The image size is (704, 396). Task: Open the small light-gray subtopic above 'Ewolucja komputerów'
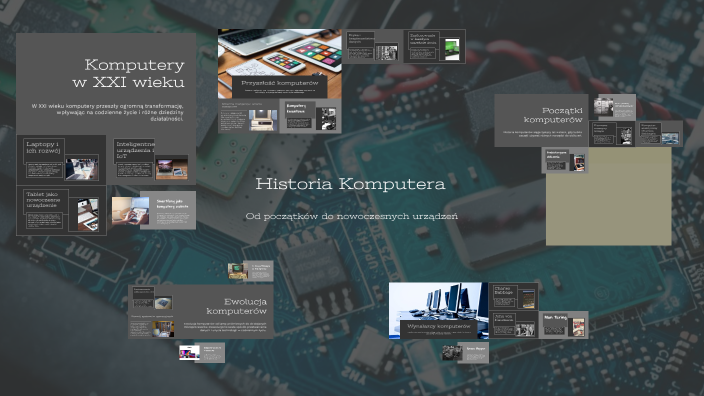(251, 271)
